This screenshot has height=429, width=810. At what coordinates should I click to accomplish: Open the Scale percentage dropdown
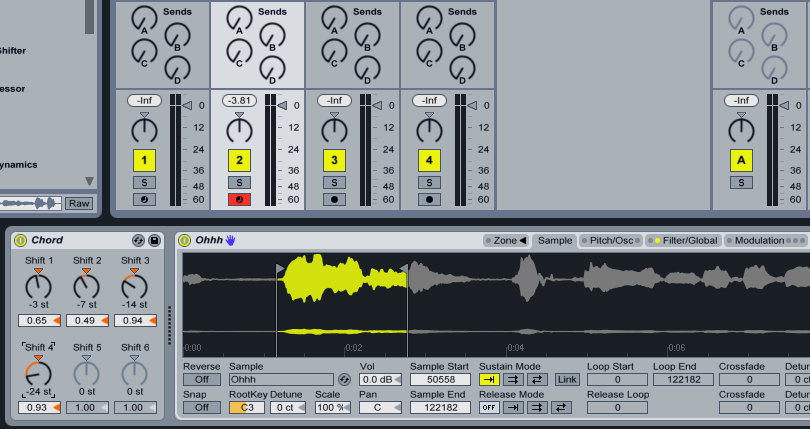tap(330, 407)
